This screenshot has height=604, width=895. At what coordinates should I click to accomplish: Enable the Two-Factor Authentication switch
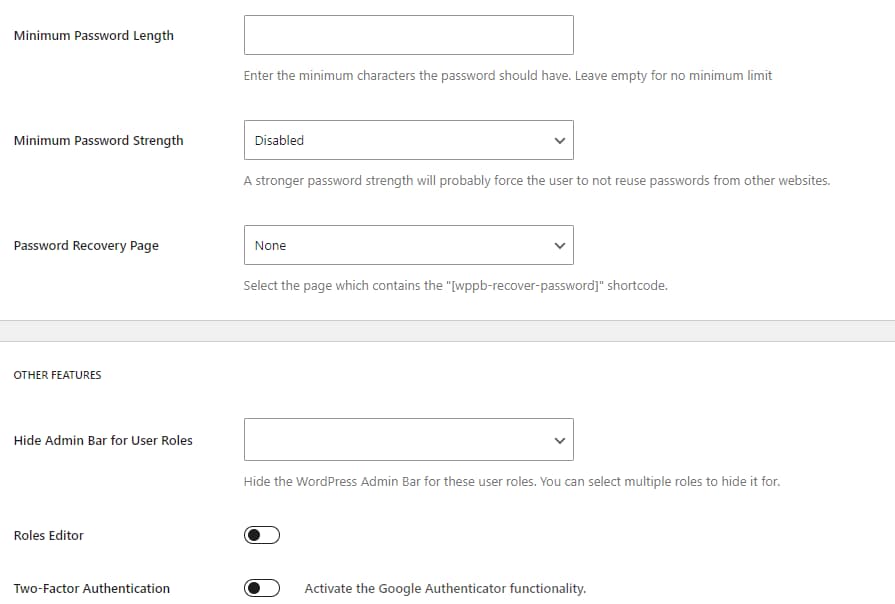[x=261, y=588]
